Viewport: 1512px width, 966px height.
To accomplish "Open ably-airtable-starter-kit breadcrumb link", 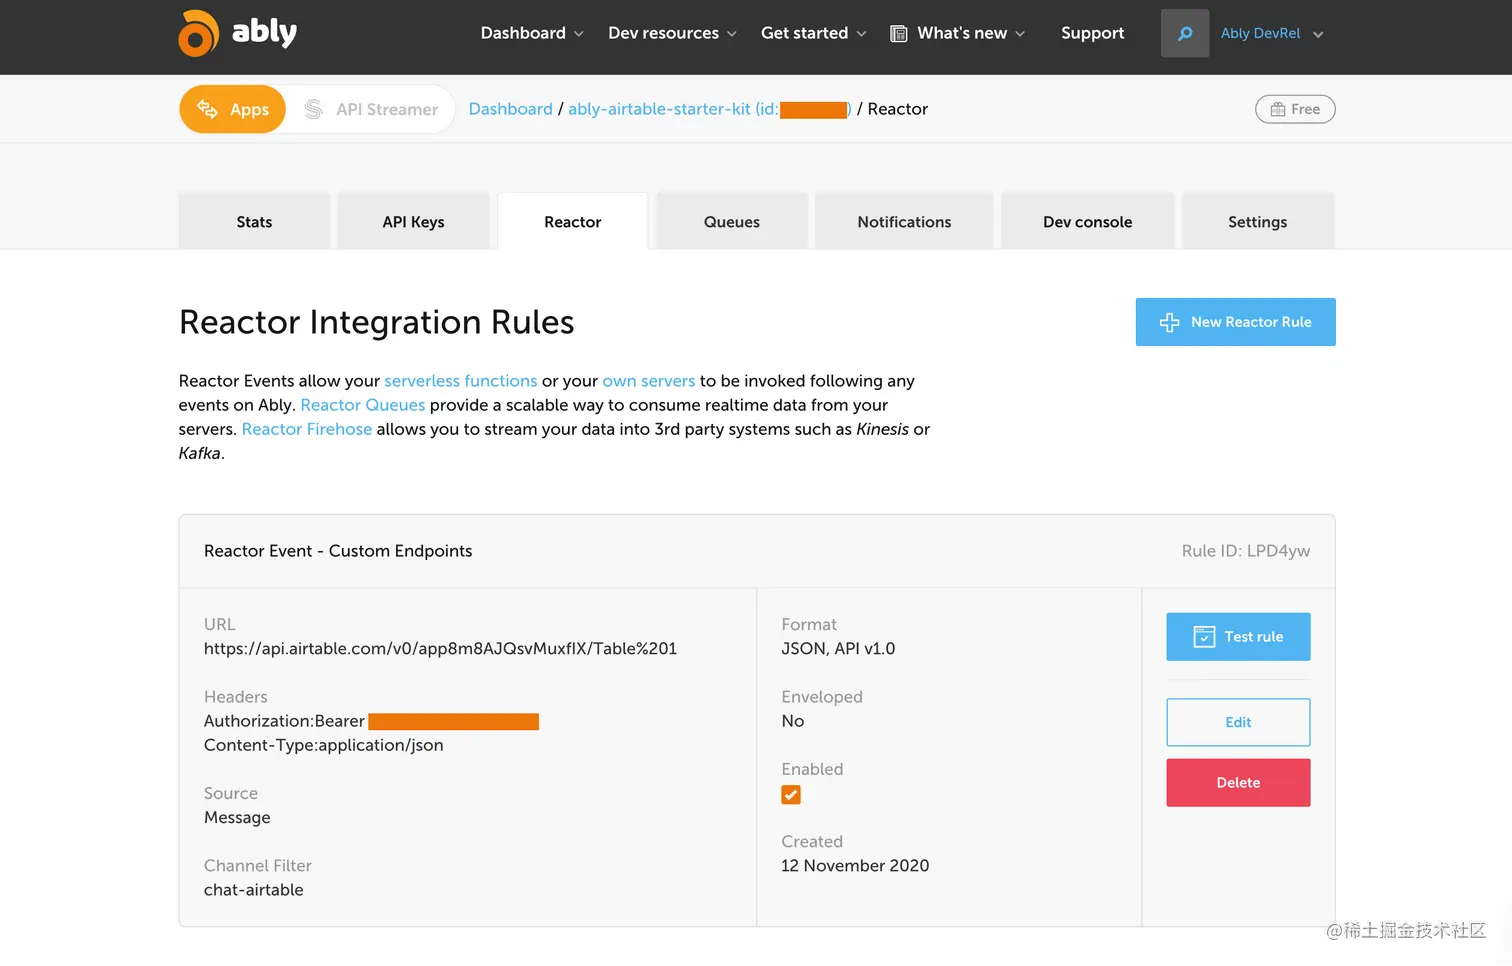I will pyautogui.click(x=709, y=109).
